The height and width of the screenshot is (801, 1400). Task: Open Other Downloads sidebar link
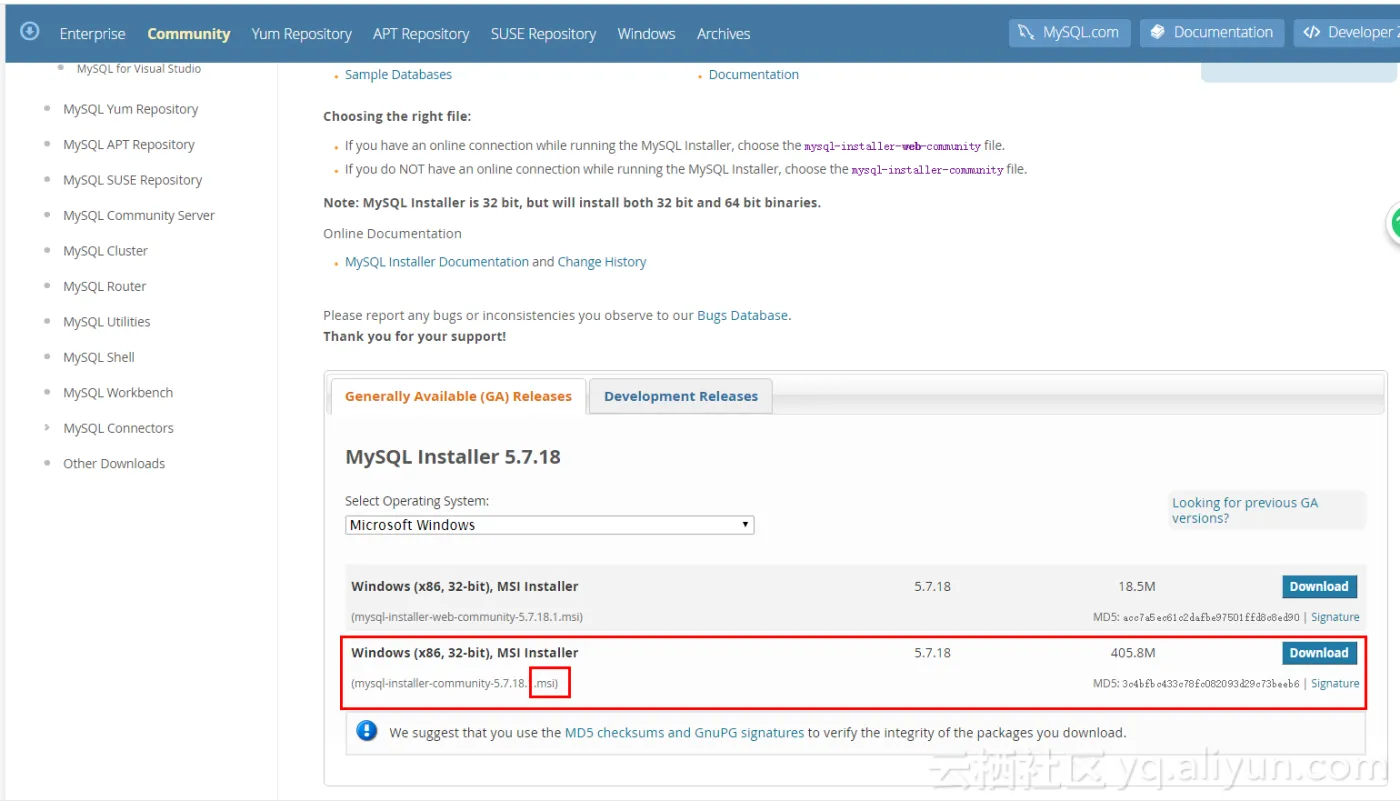coord(114,464)
